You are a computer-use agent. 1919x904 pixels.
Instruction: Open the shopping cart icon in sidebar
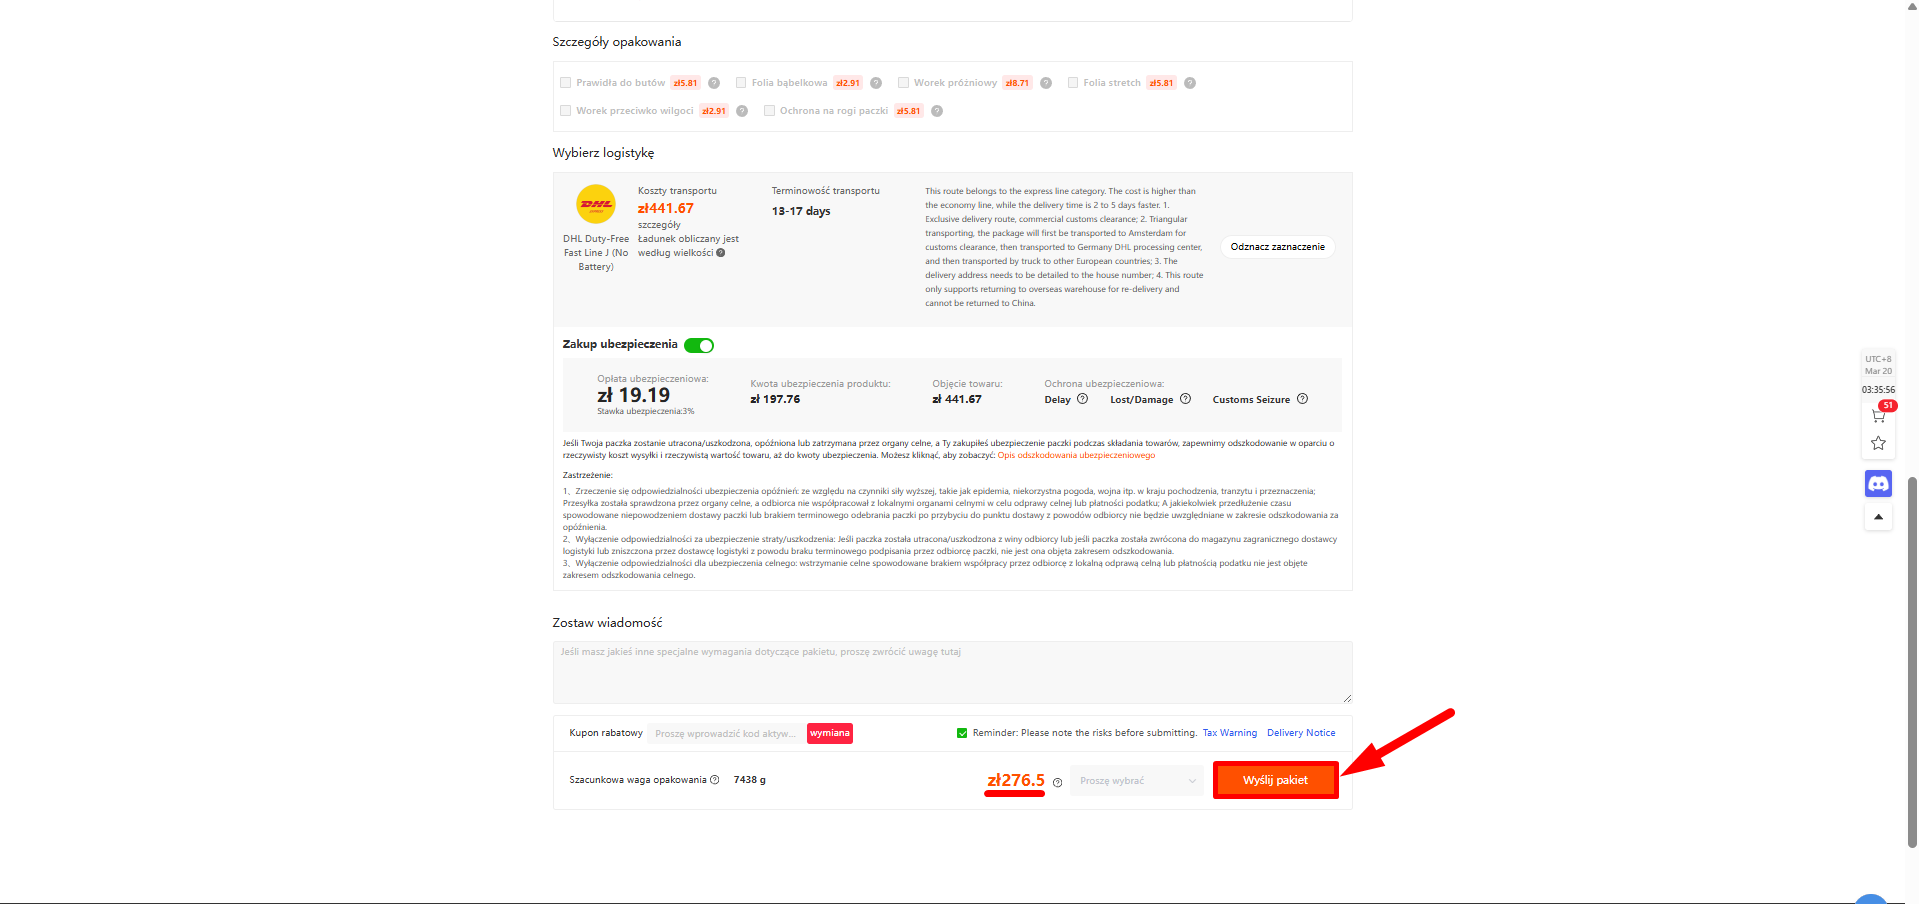click(x=1878, y=415)
